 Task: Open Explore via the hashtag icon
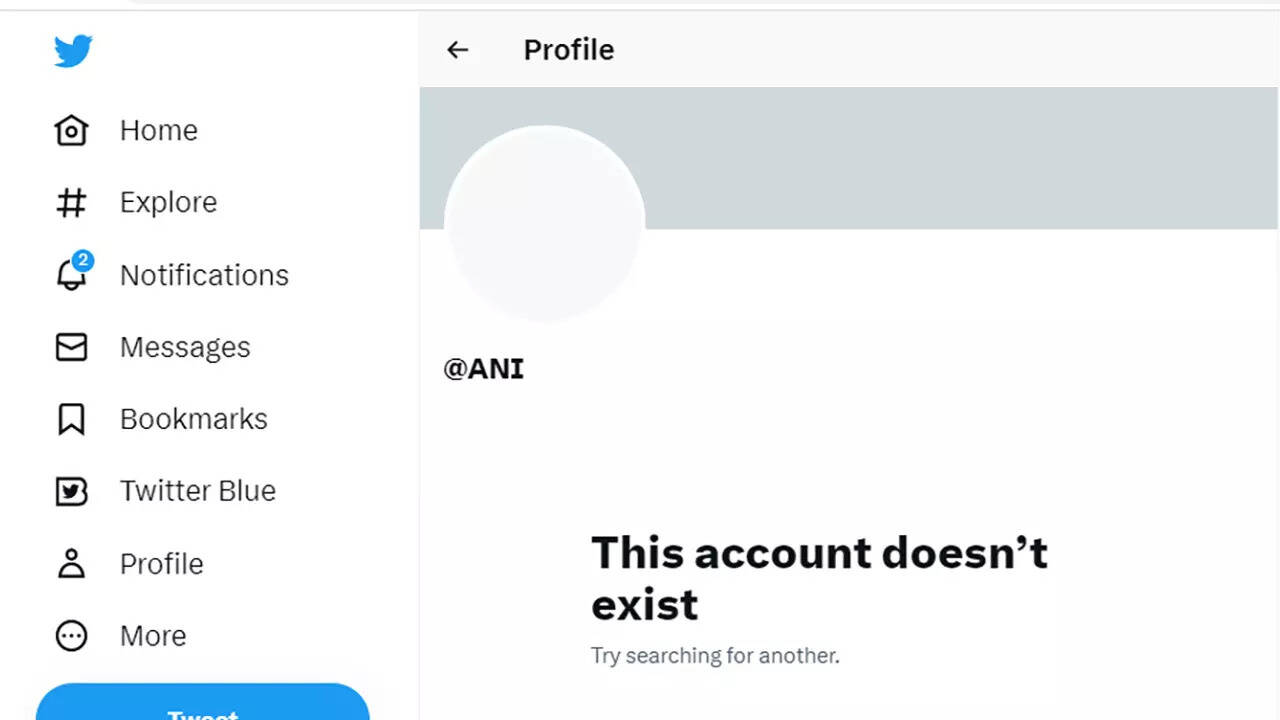71,203
